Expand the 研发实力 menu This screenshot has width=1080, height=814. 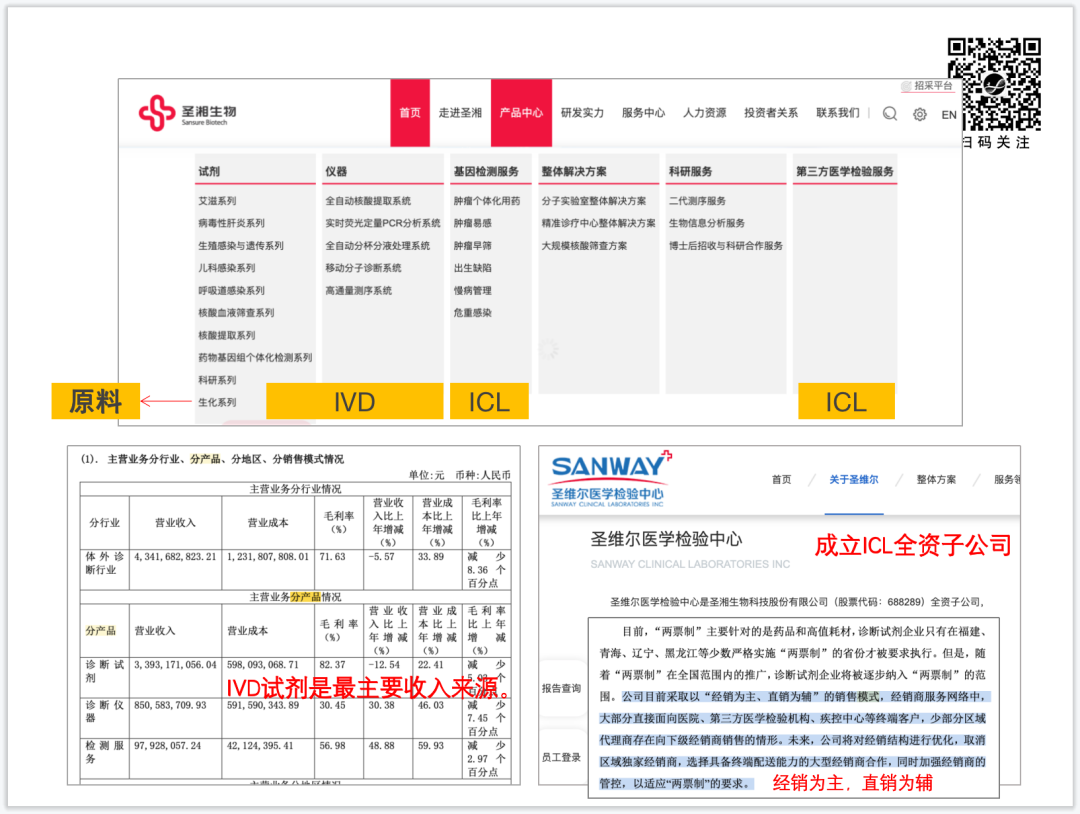click(582, 113)
